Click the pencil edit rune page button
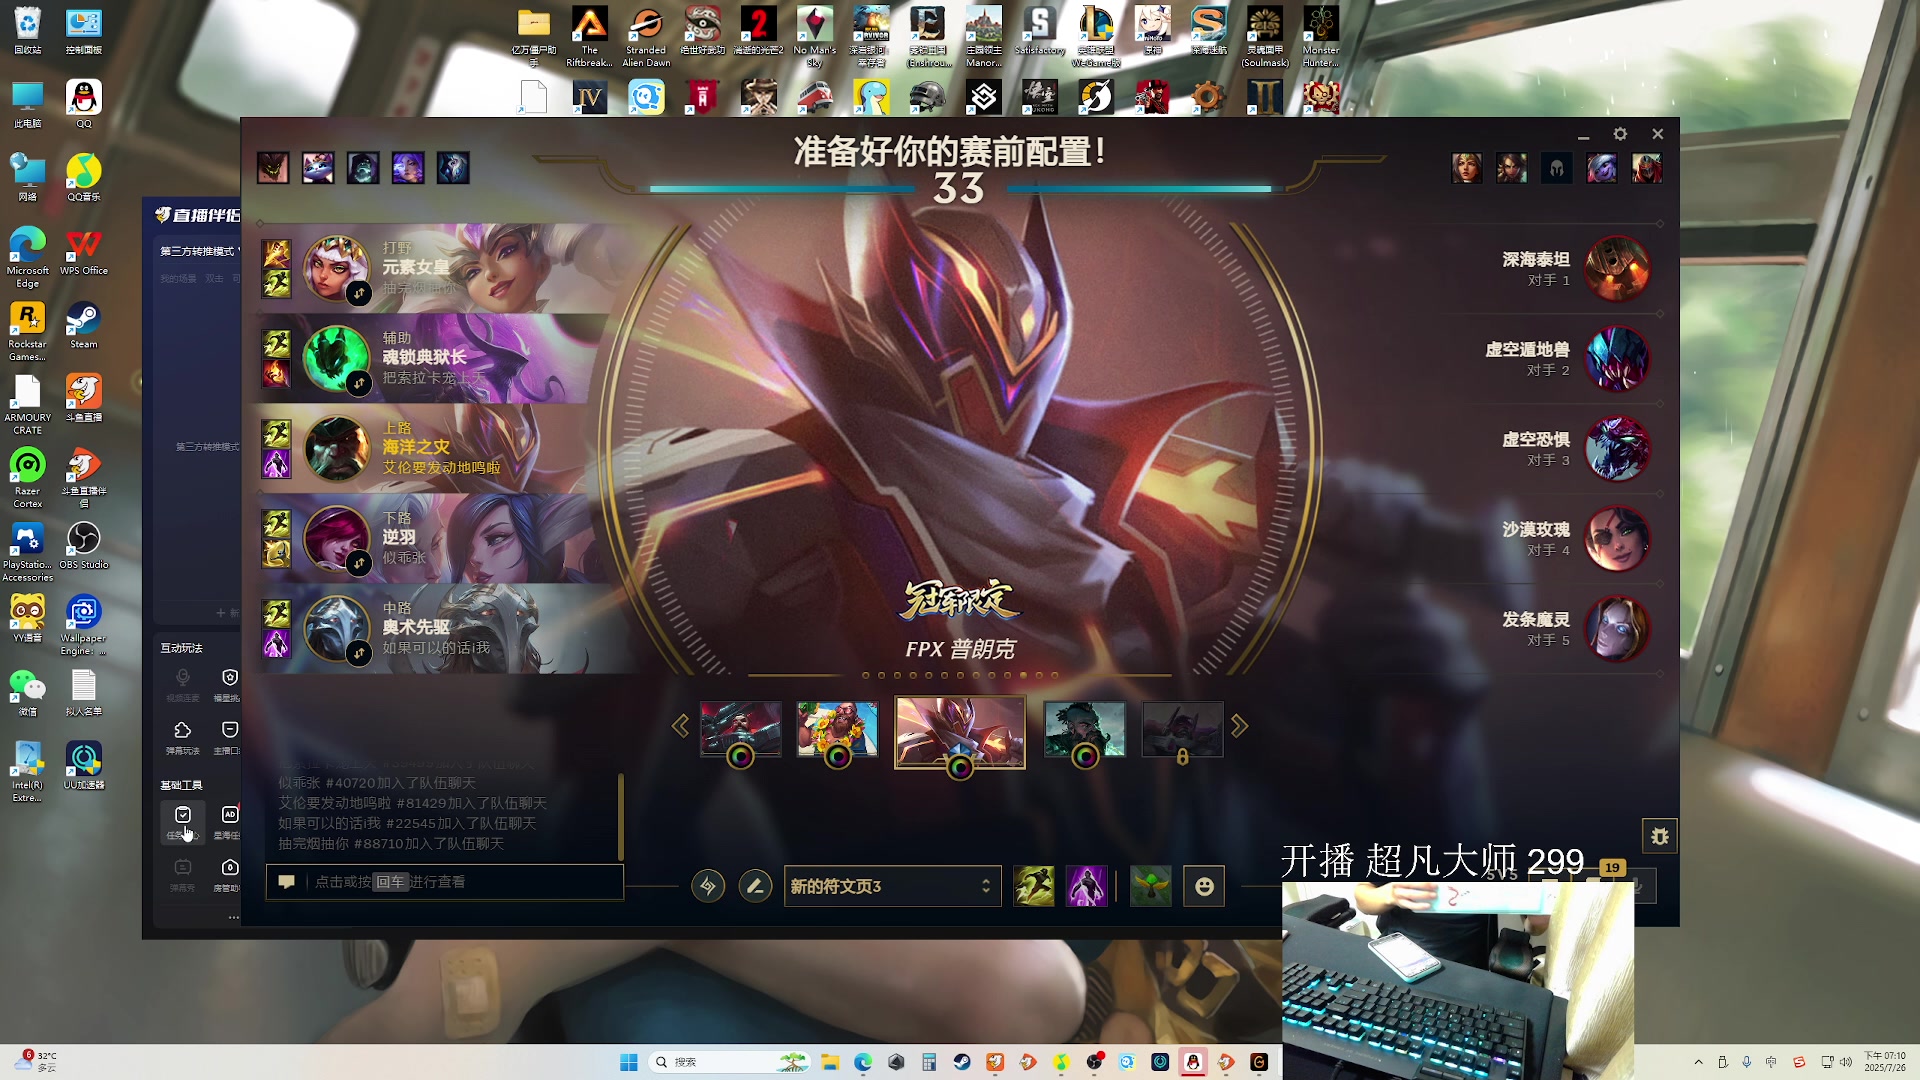Screen dimensions: 1920x1080 click(755, 886)
